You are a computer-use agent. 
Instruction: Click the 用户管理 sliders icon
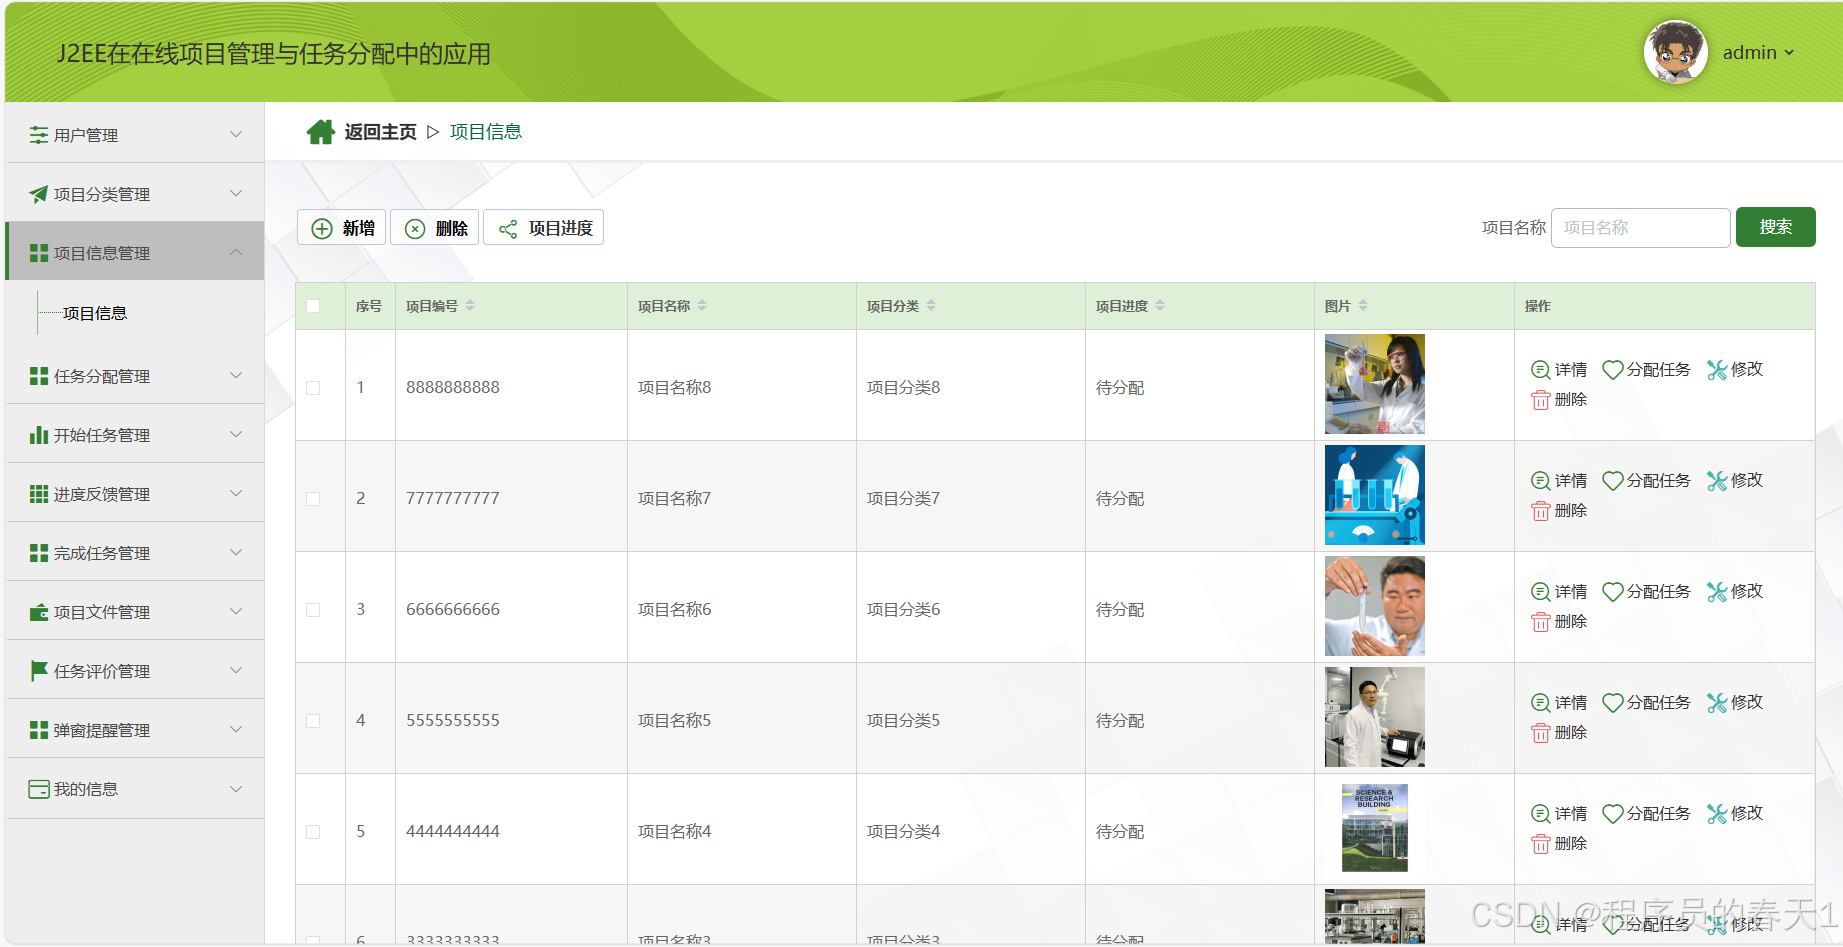coord(39,134)
